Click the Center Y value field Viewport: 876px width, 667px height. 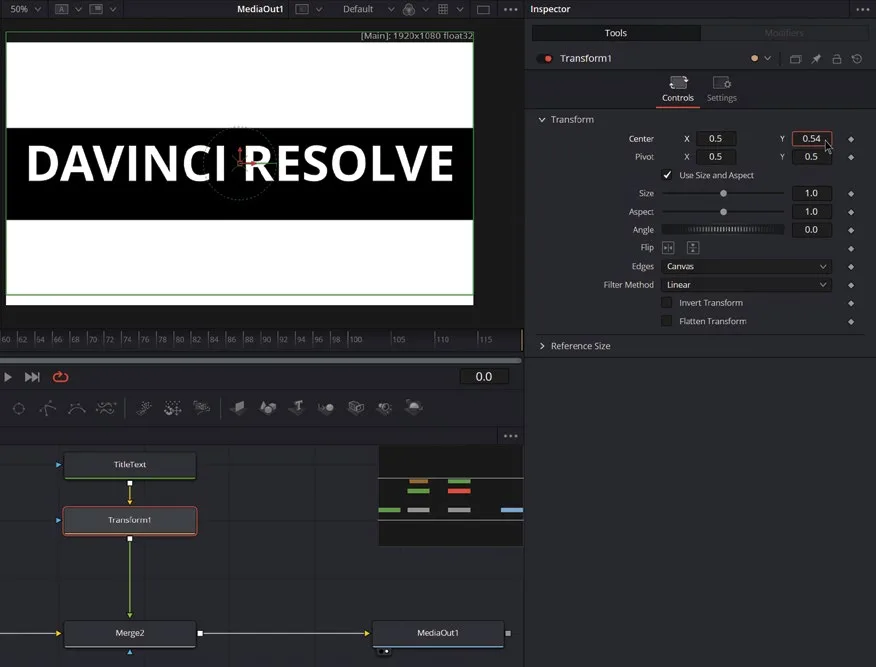pyautogui.click(x=812, y=139)
